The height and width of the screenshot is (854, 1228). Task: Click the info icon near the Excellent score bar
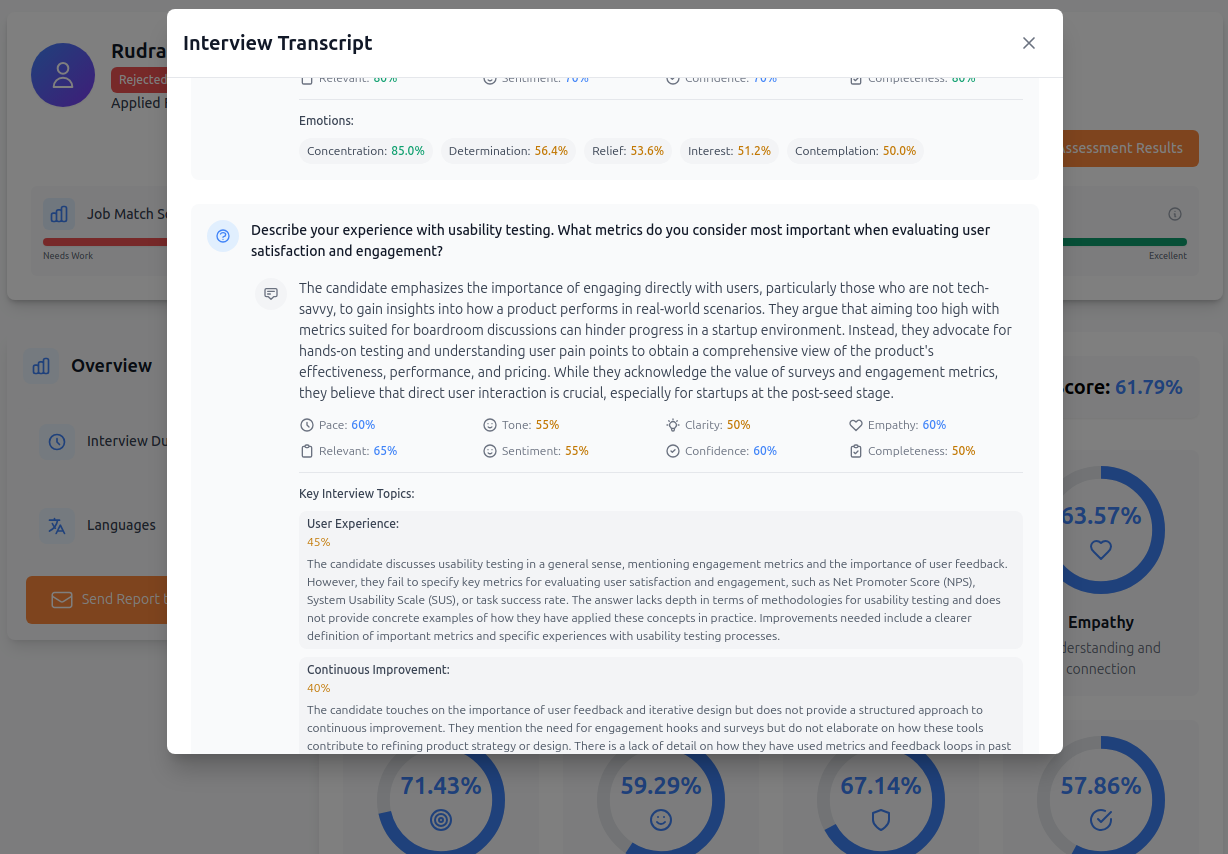pyautogui.click(x=1175, y=213)
